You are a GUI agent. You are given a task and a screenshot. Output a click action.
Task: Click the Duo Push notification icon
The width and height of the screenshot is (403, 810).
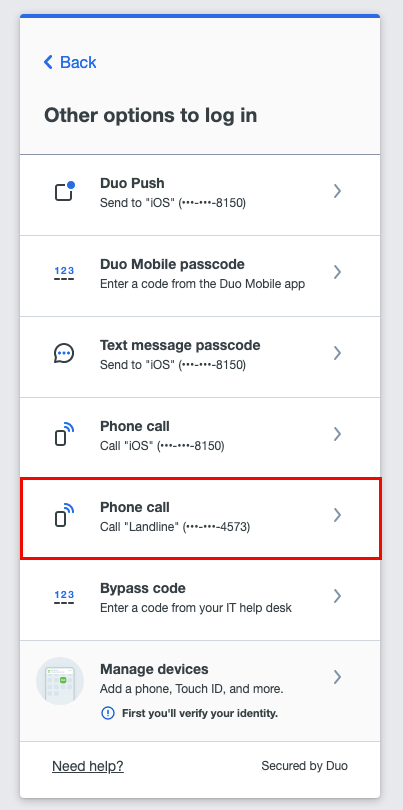65,191
